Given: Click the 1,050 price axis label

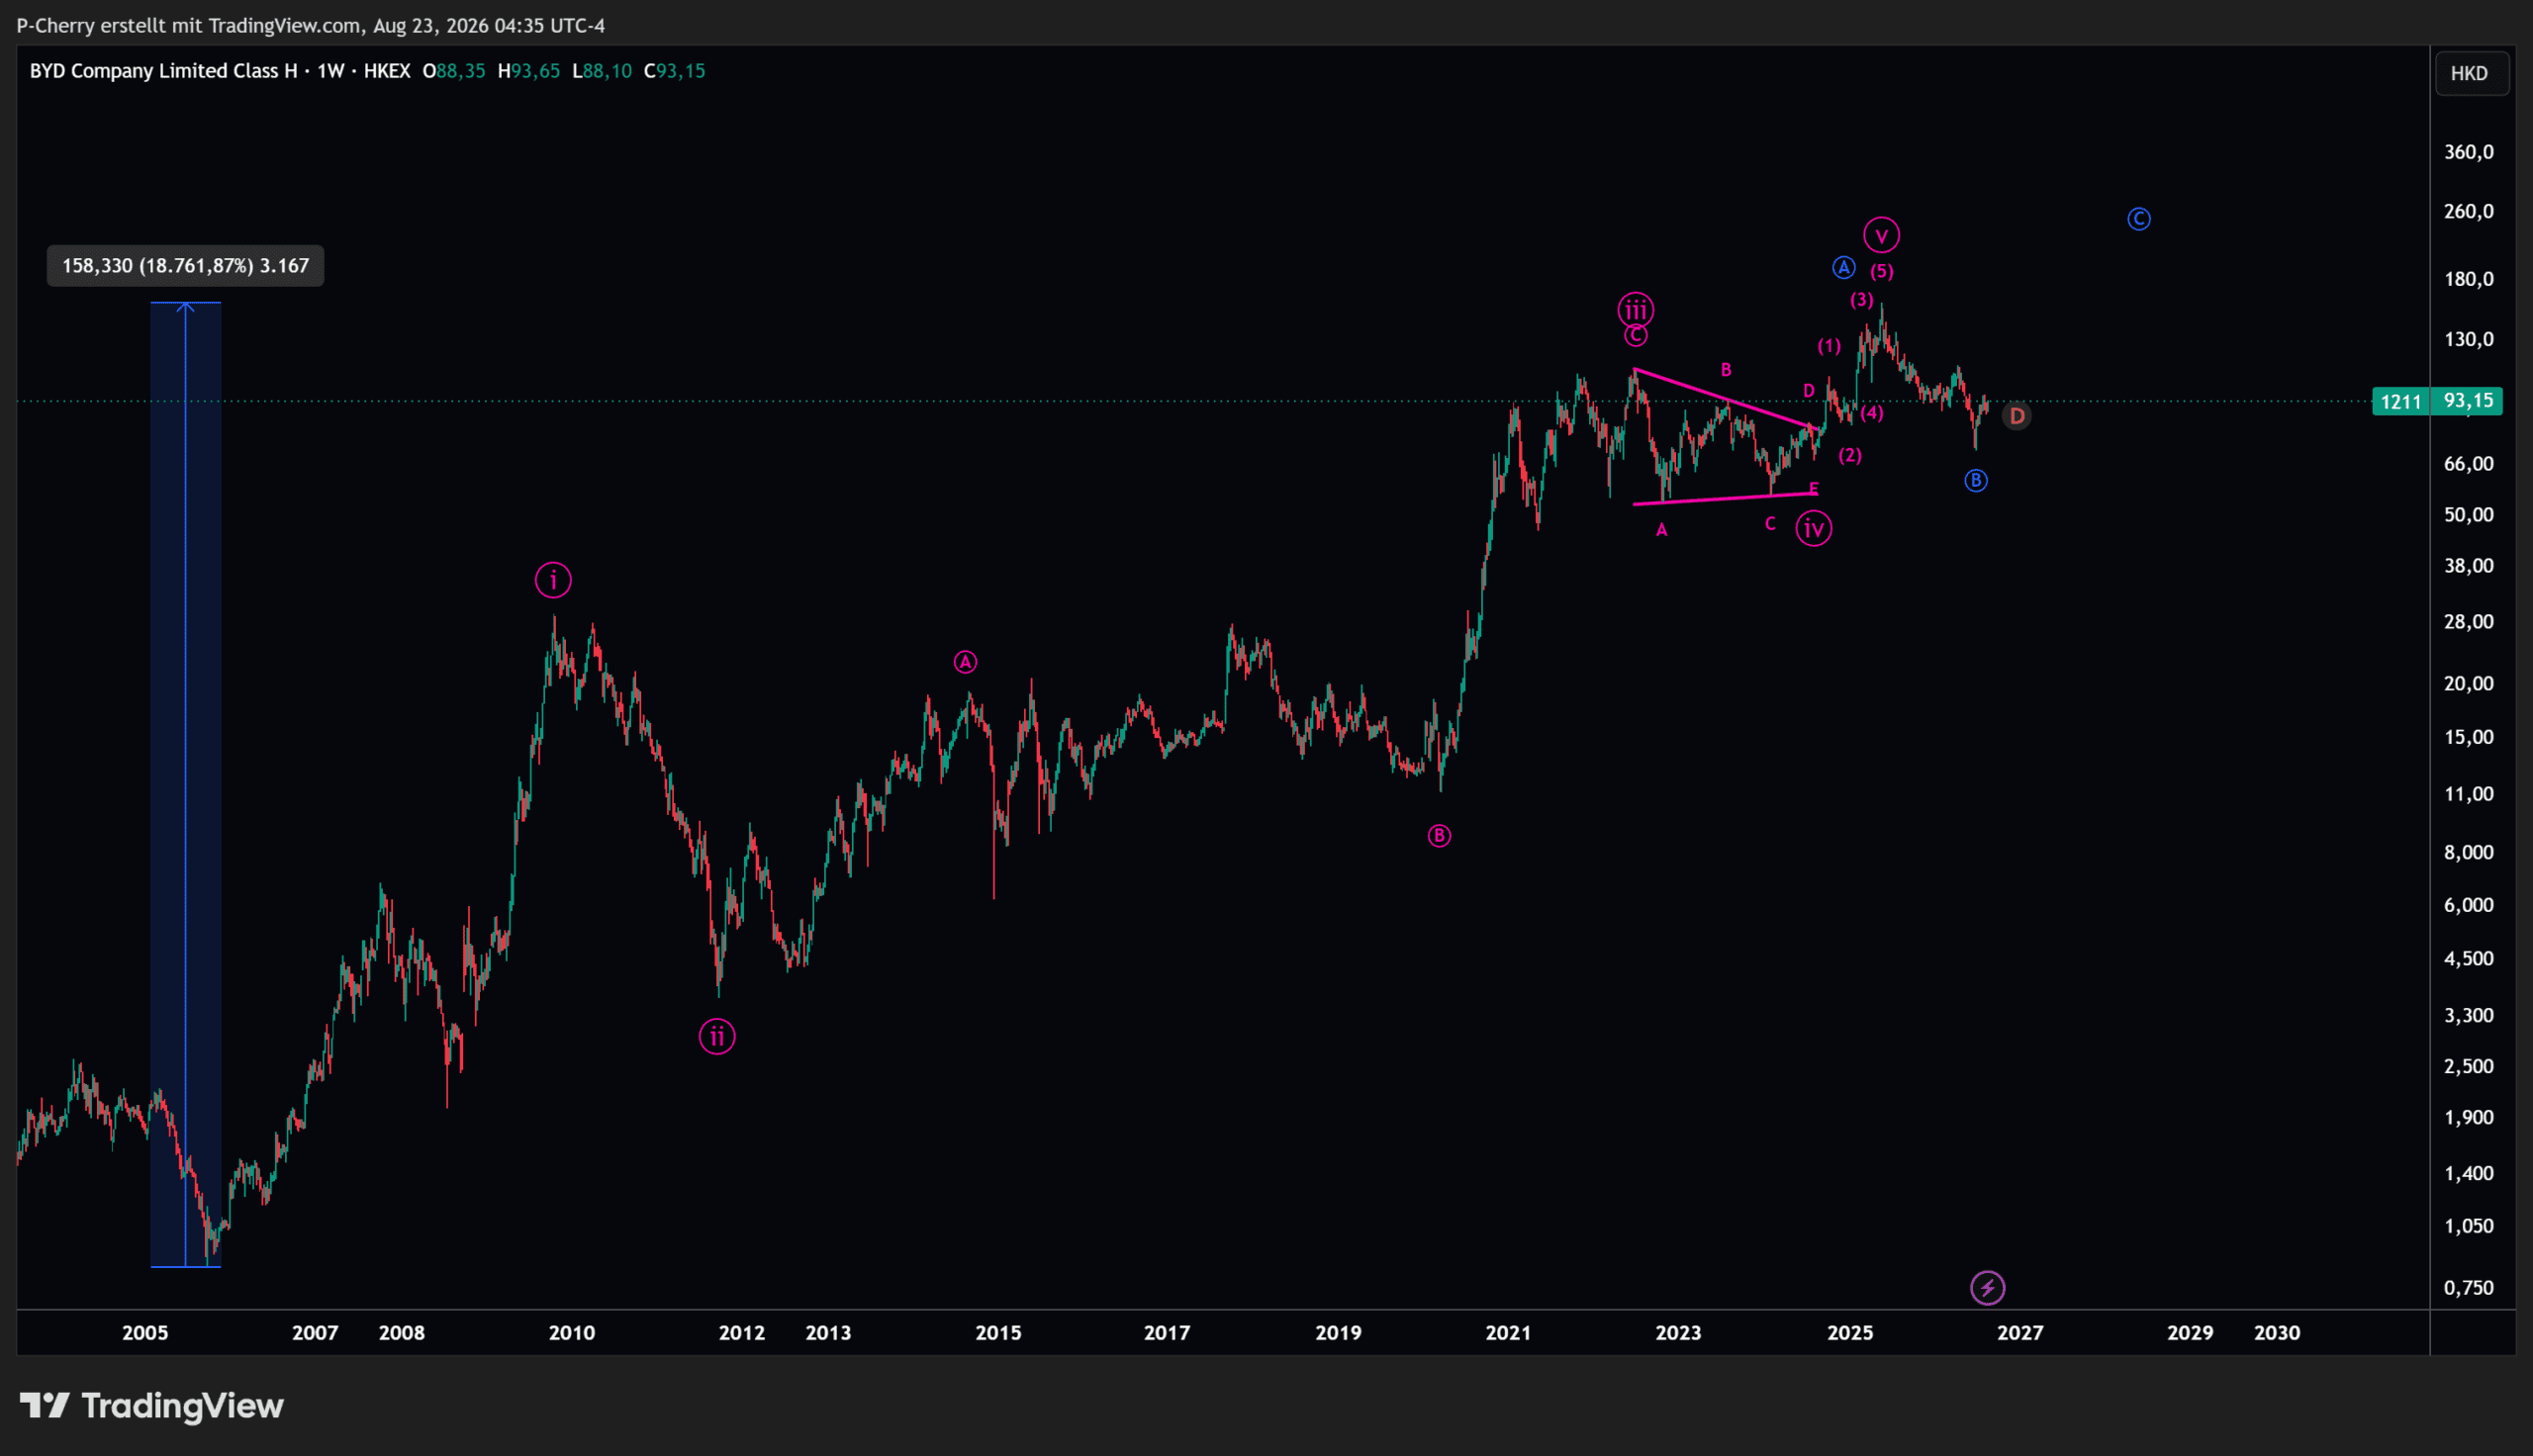Looking at the screenshot, I should point(2469,1226).
